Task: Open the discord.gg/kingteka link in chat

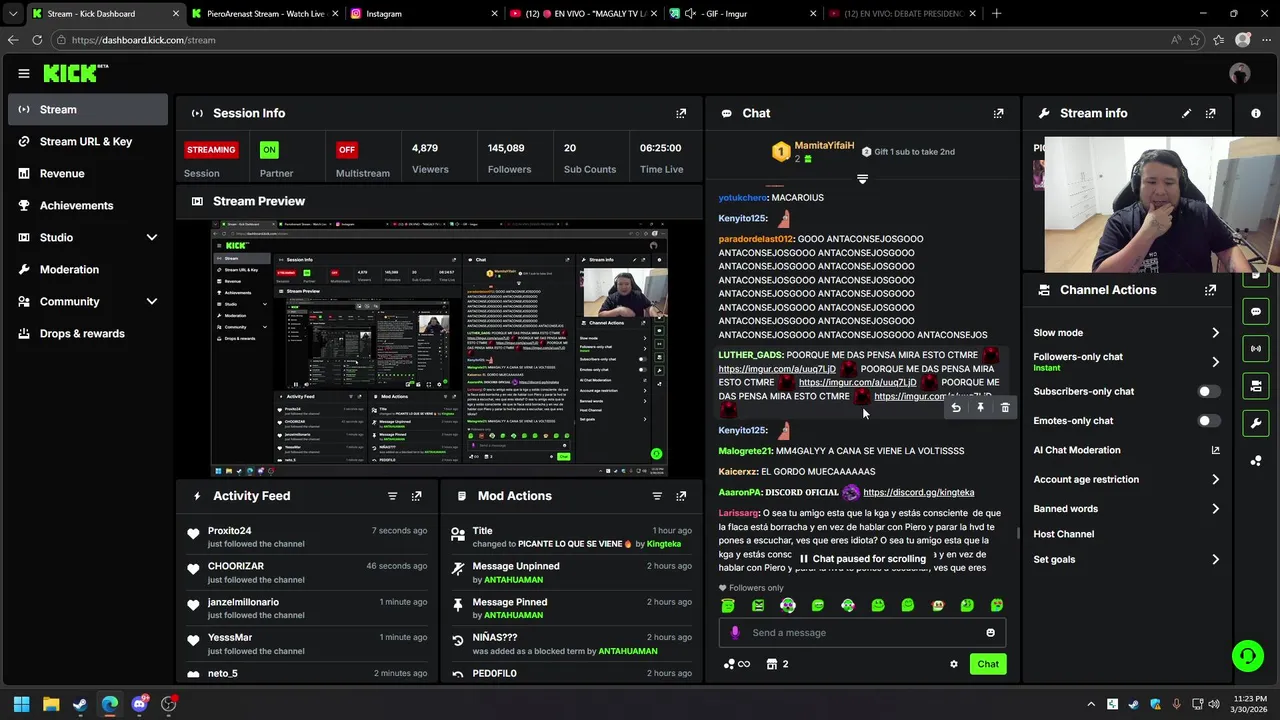Action: 918,492
